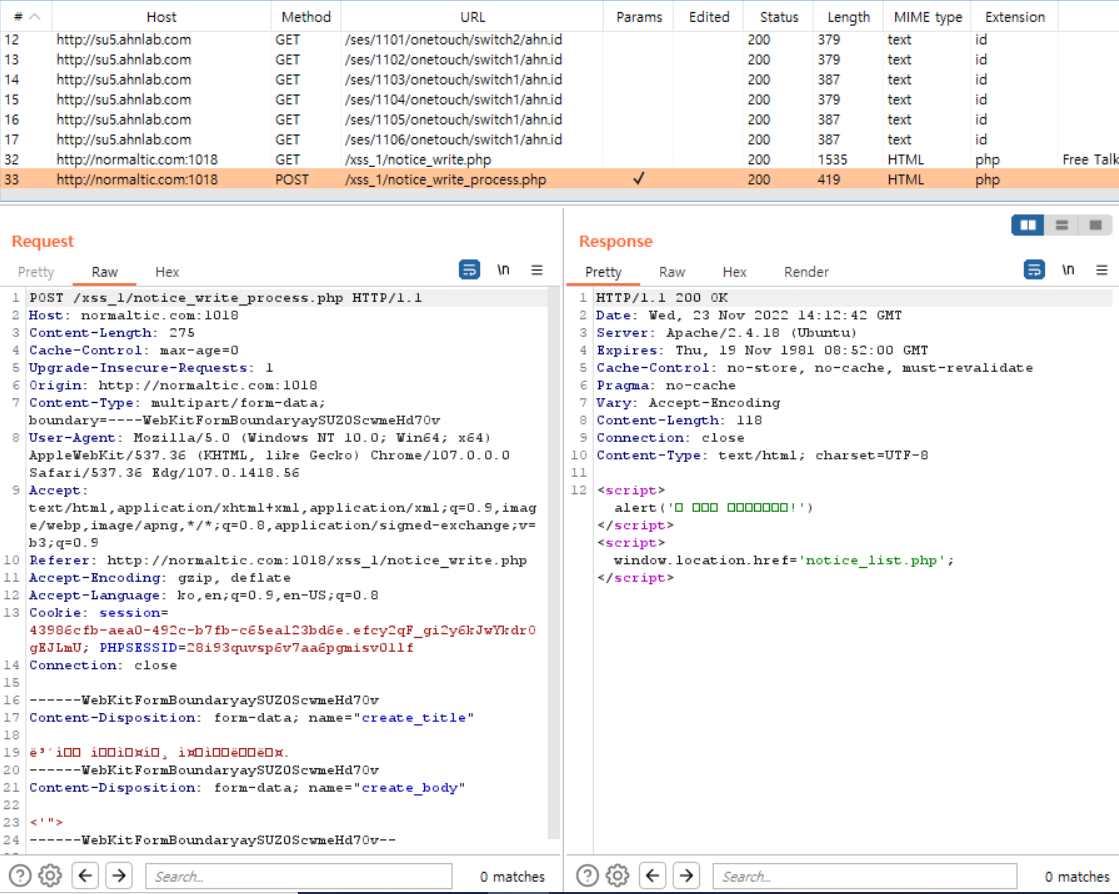Viewport: 1119px width, 894px height.
Task: Sort history by URL column
Action: click(472, 16)
